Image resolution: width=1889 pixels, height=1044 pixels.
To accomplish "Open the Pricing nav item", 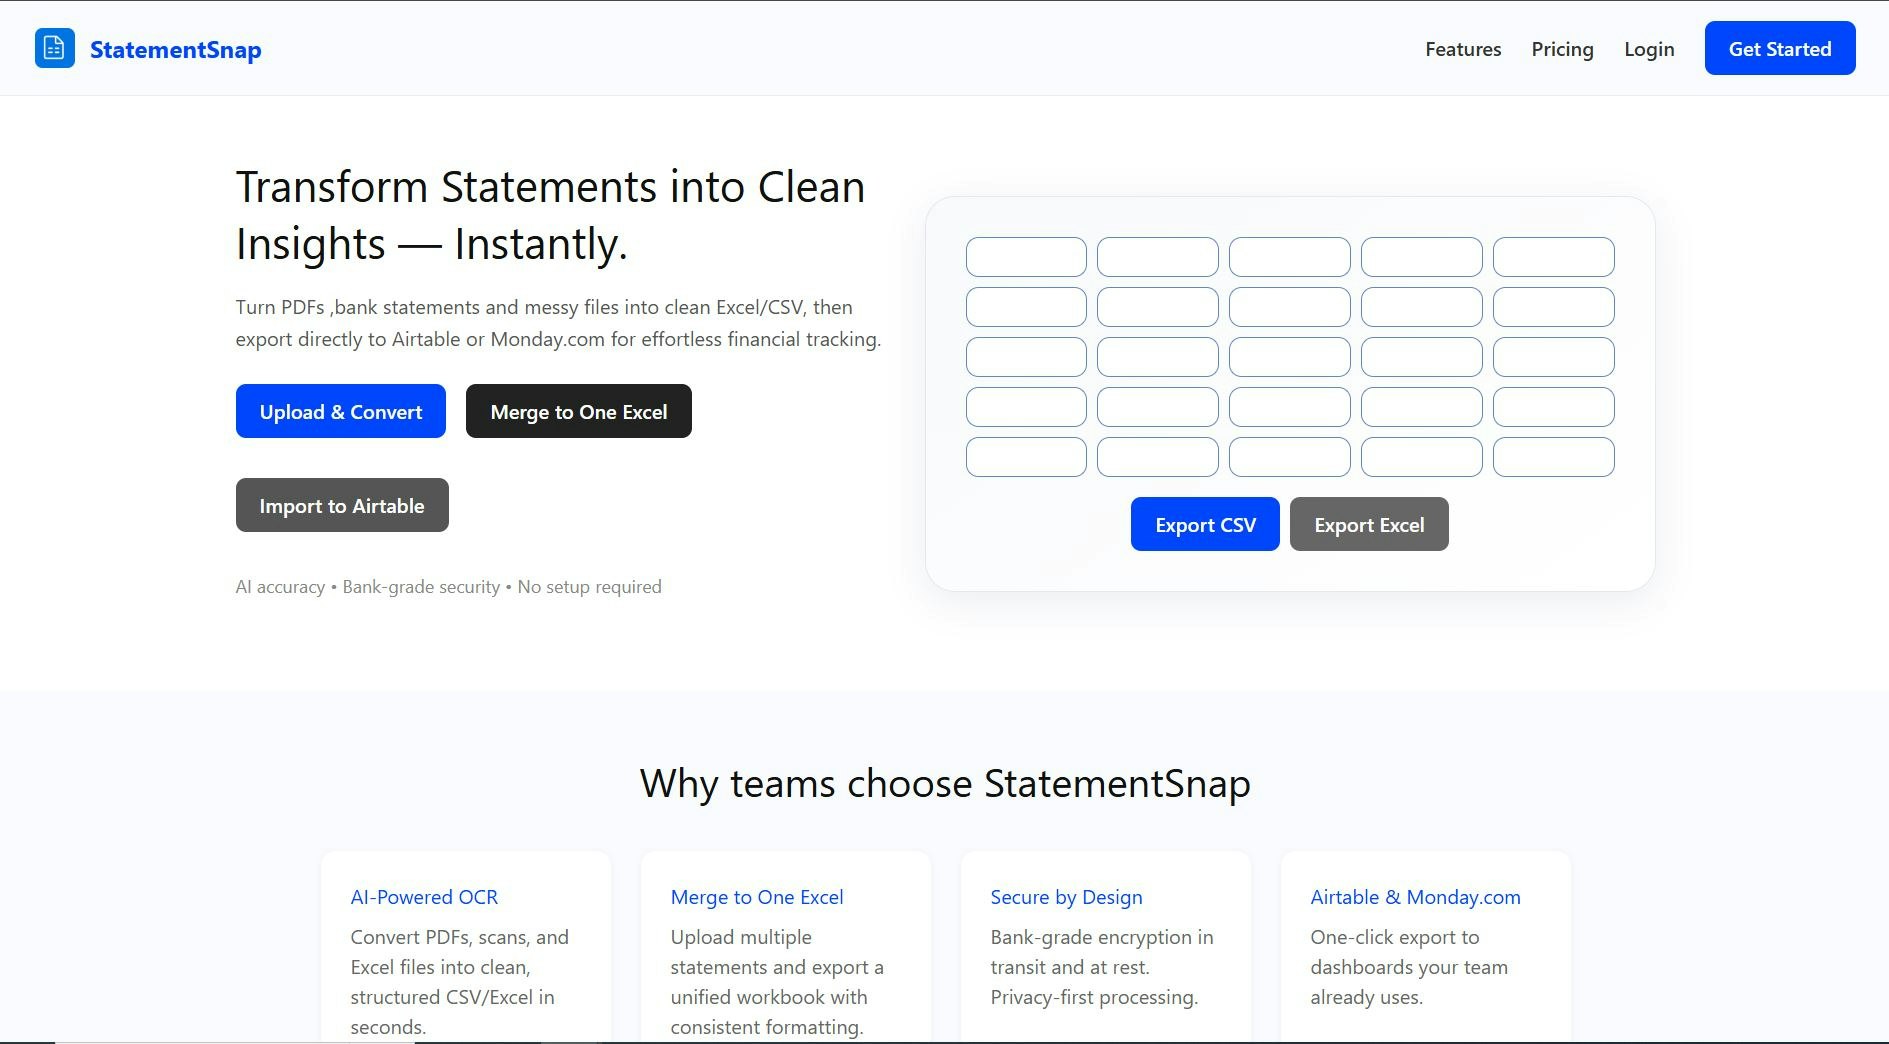I will 1562,49.
